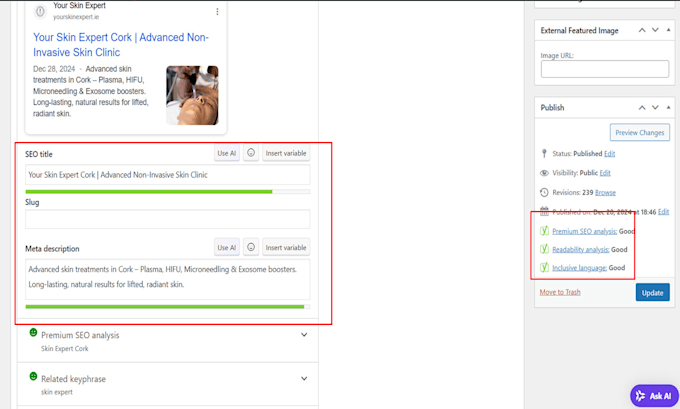Click Yoast icon beside Readability analysis

pos(544,249)
